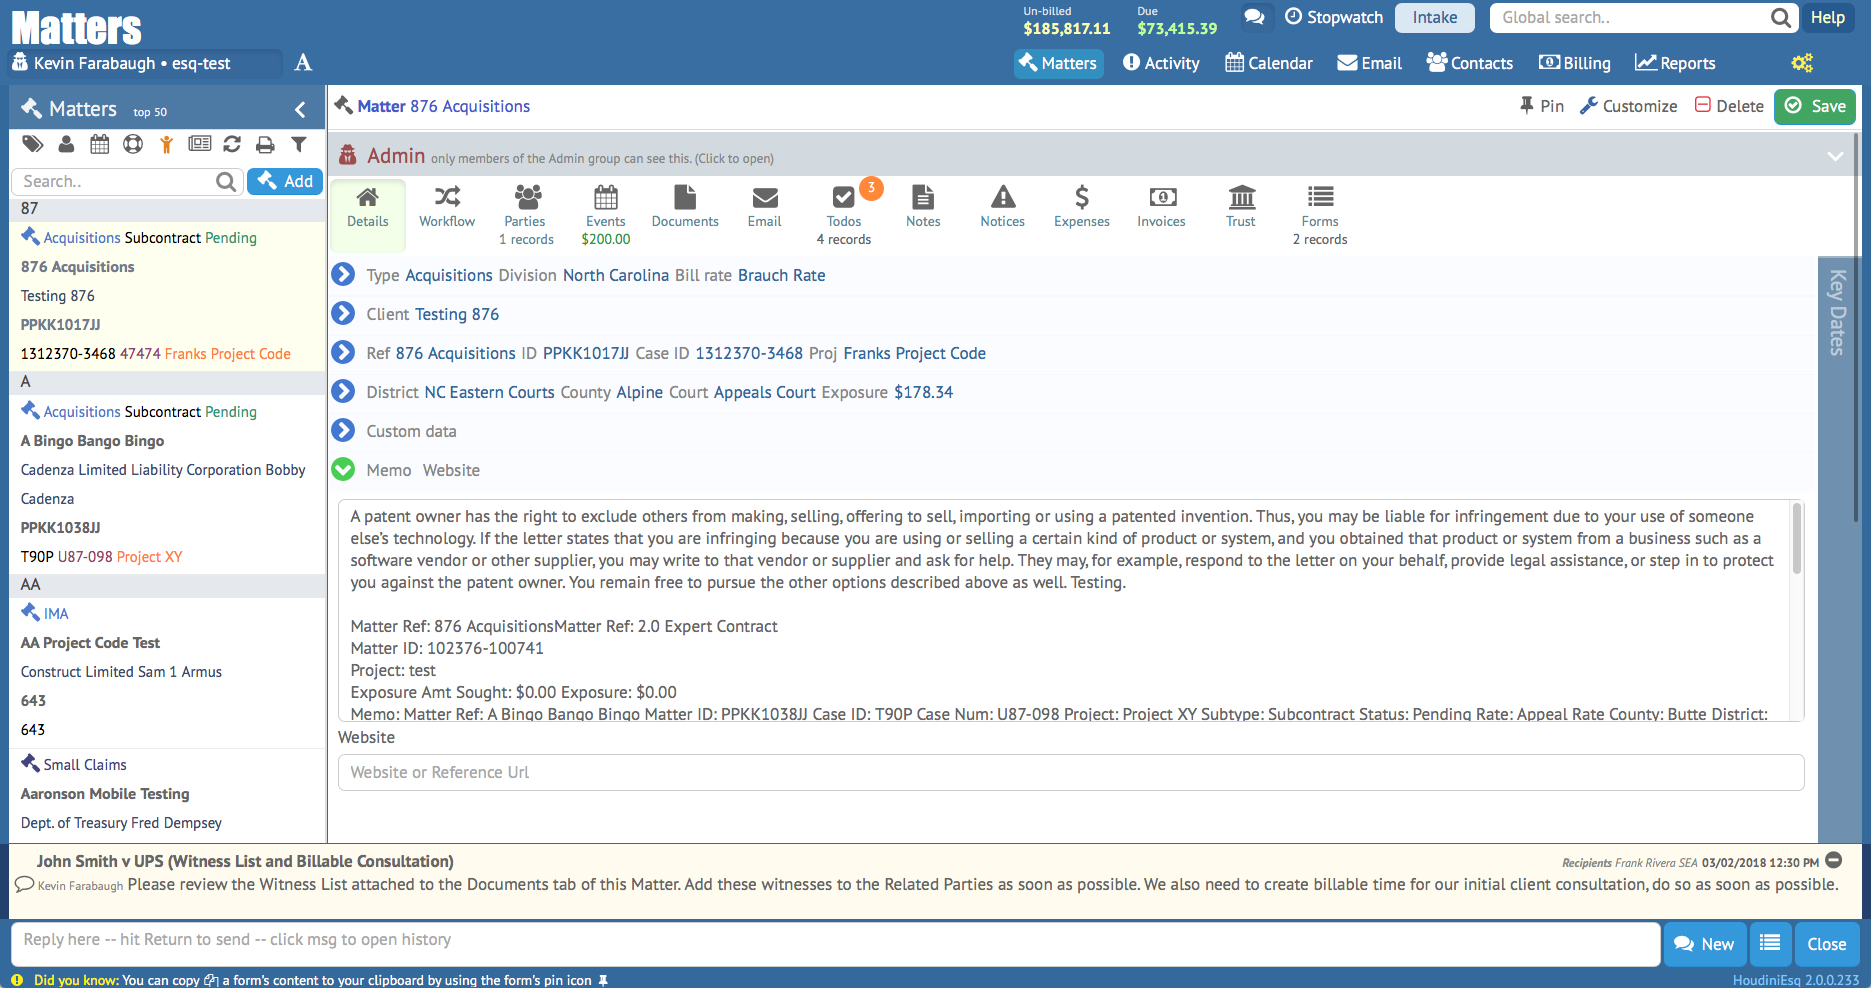The image size is (1871, 988).
Task: Click the font size A icon
Action: click(x=303, y=63)
